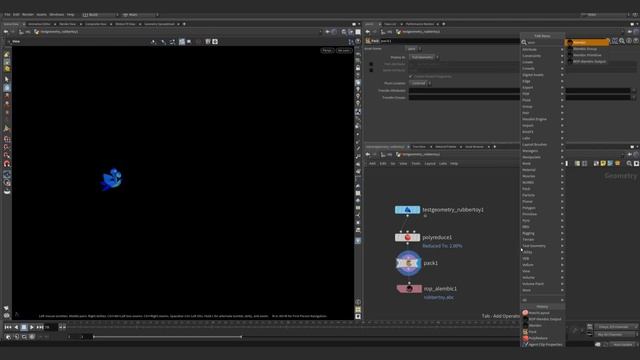The image size is (640, 360).
Task: Click the timeline range slider bar
Action: (x=167, y=337)
